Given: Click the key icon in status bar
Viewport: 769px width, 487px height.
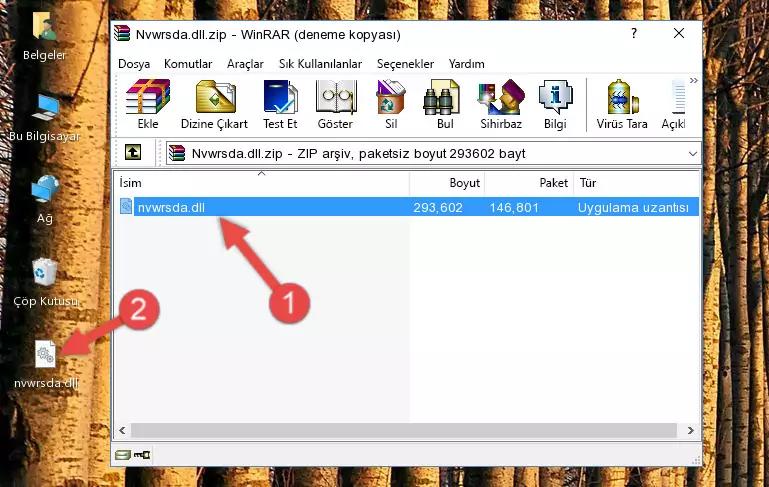Looking at the screenshot, I should pos(142,455).
